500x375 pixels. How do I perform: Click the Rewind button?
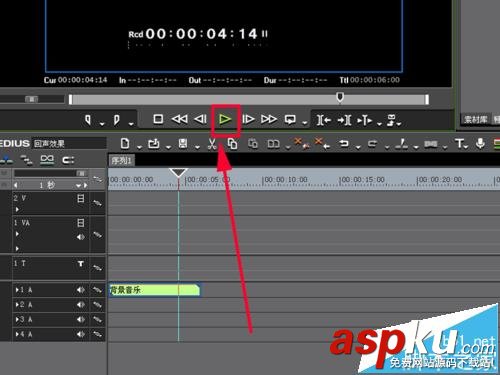click(179, 119)
